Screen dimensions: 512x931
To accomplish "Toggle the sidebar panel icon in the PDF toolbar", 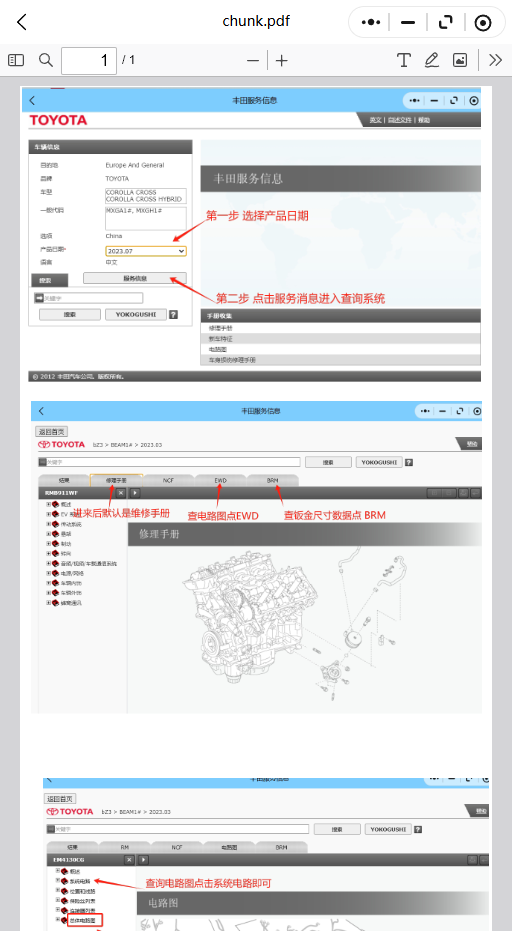I will pos(16,60).
